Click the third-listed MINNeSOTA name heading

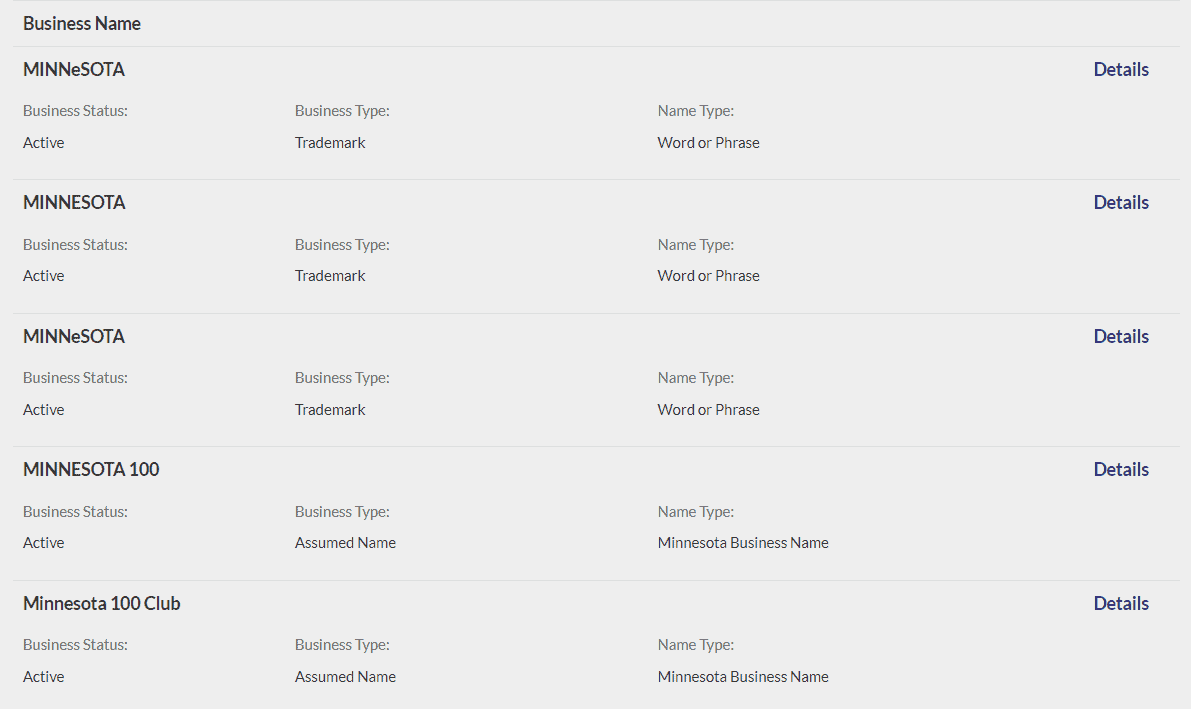tap(74, 336)
